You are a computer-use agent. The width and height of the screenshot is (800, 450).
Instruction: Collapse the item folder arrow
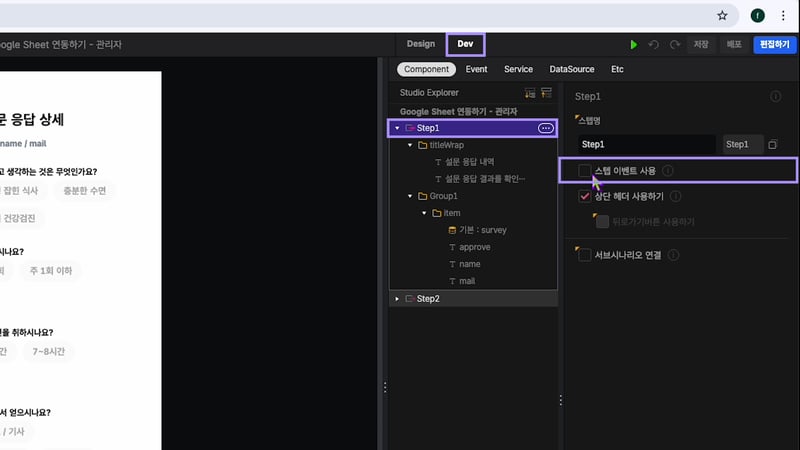(x=424, y=213)
